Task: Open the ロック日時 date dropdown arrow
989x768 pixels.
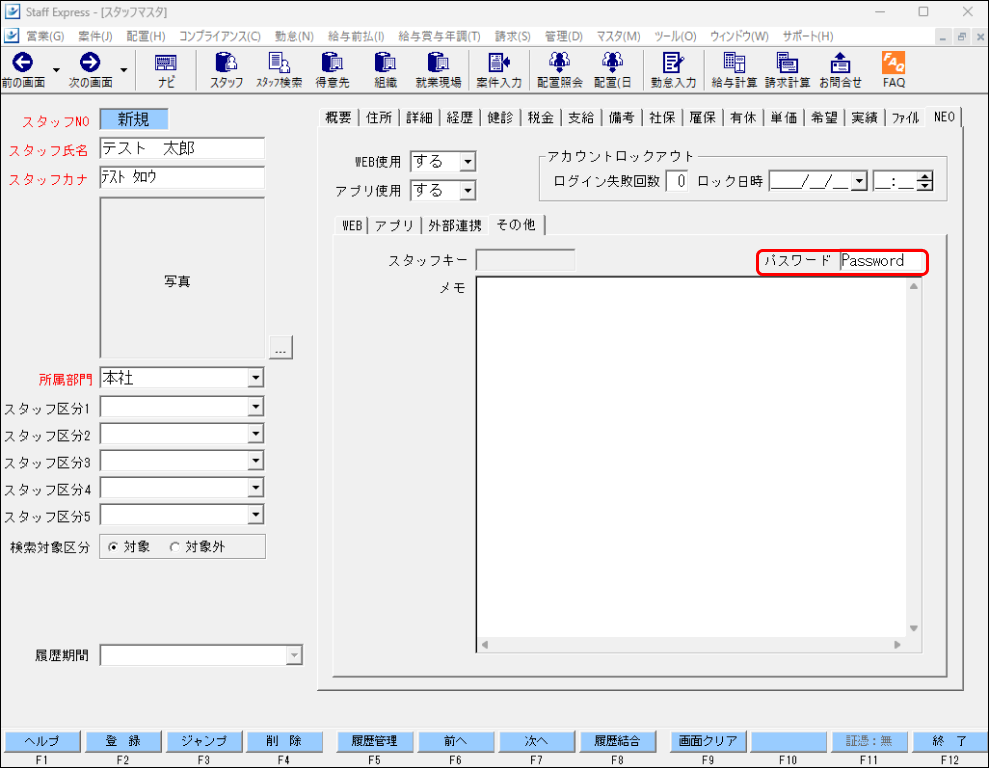Action: 859,182
